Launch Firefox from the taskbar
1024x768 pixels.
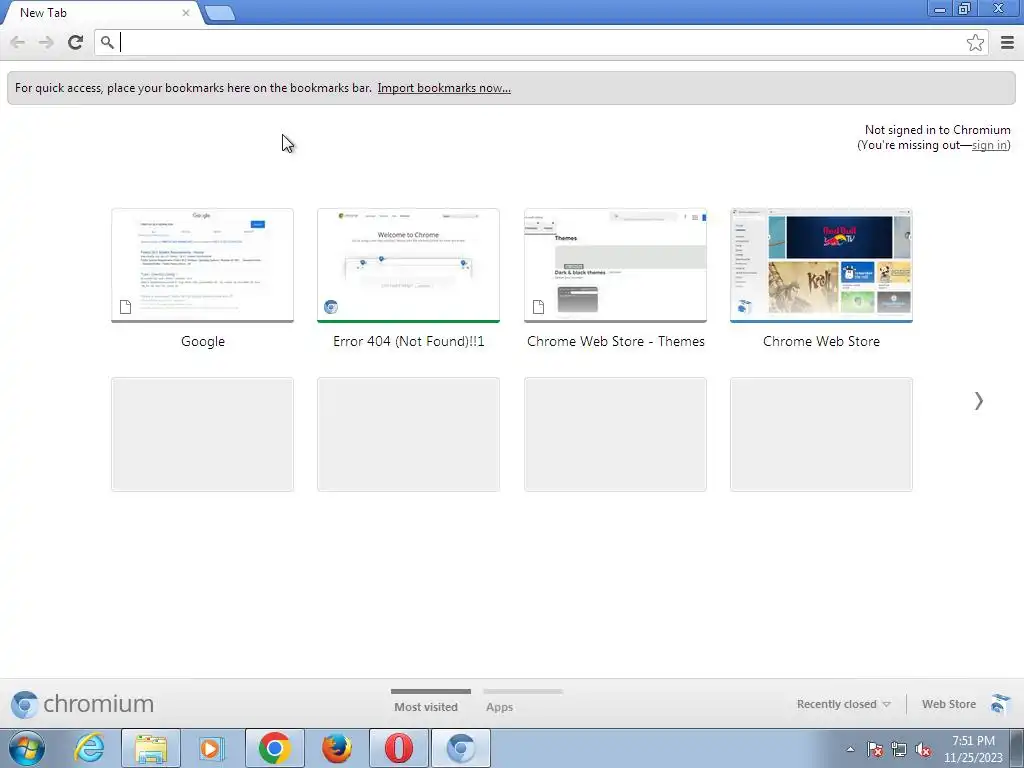[x=336, y=748]
